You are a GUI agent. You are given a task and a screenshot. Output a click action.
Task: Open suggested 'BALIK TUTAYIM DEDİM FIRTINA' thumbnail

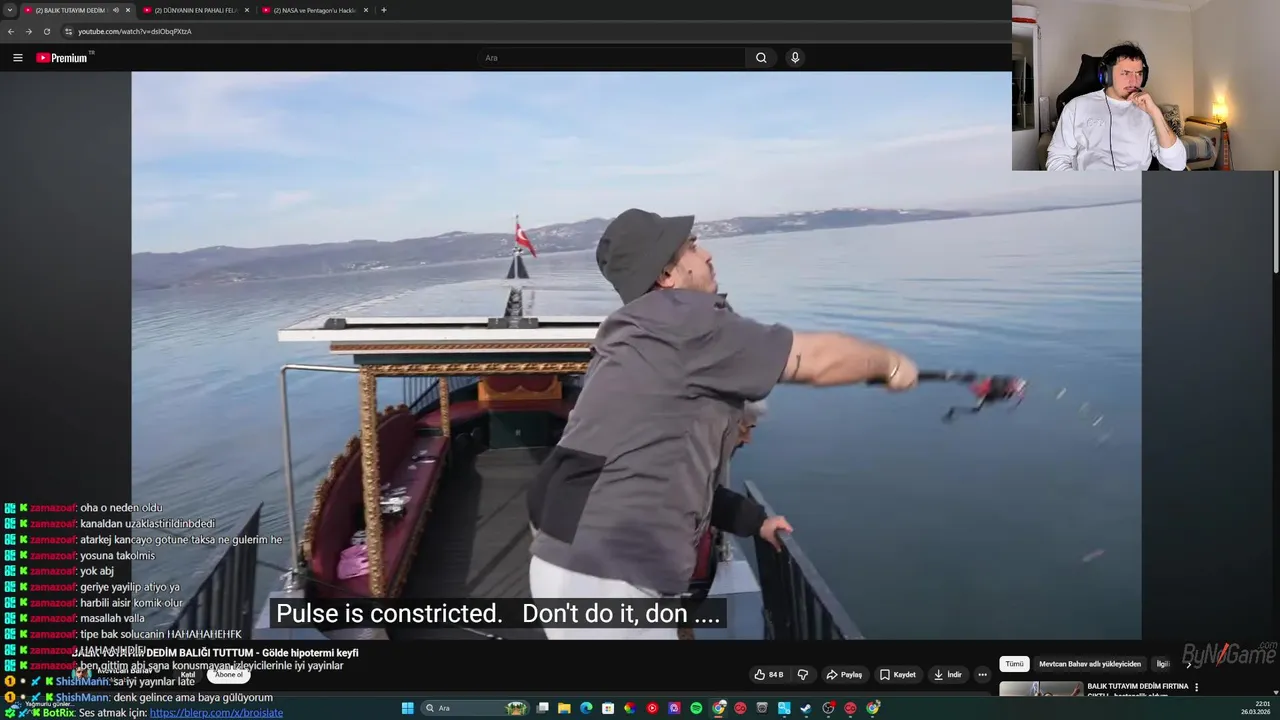coord(1041,689)
